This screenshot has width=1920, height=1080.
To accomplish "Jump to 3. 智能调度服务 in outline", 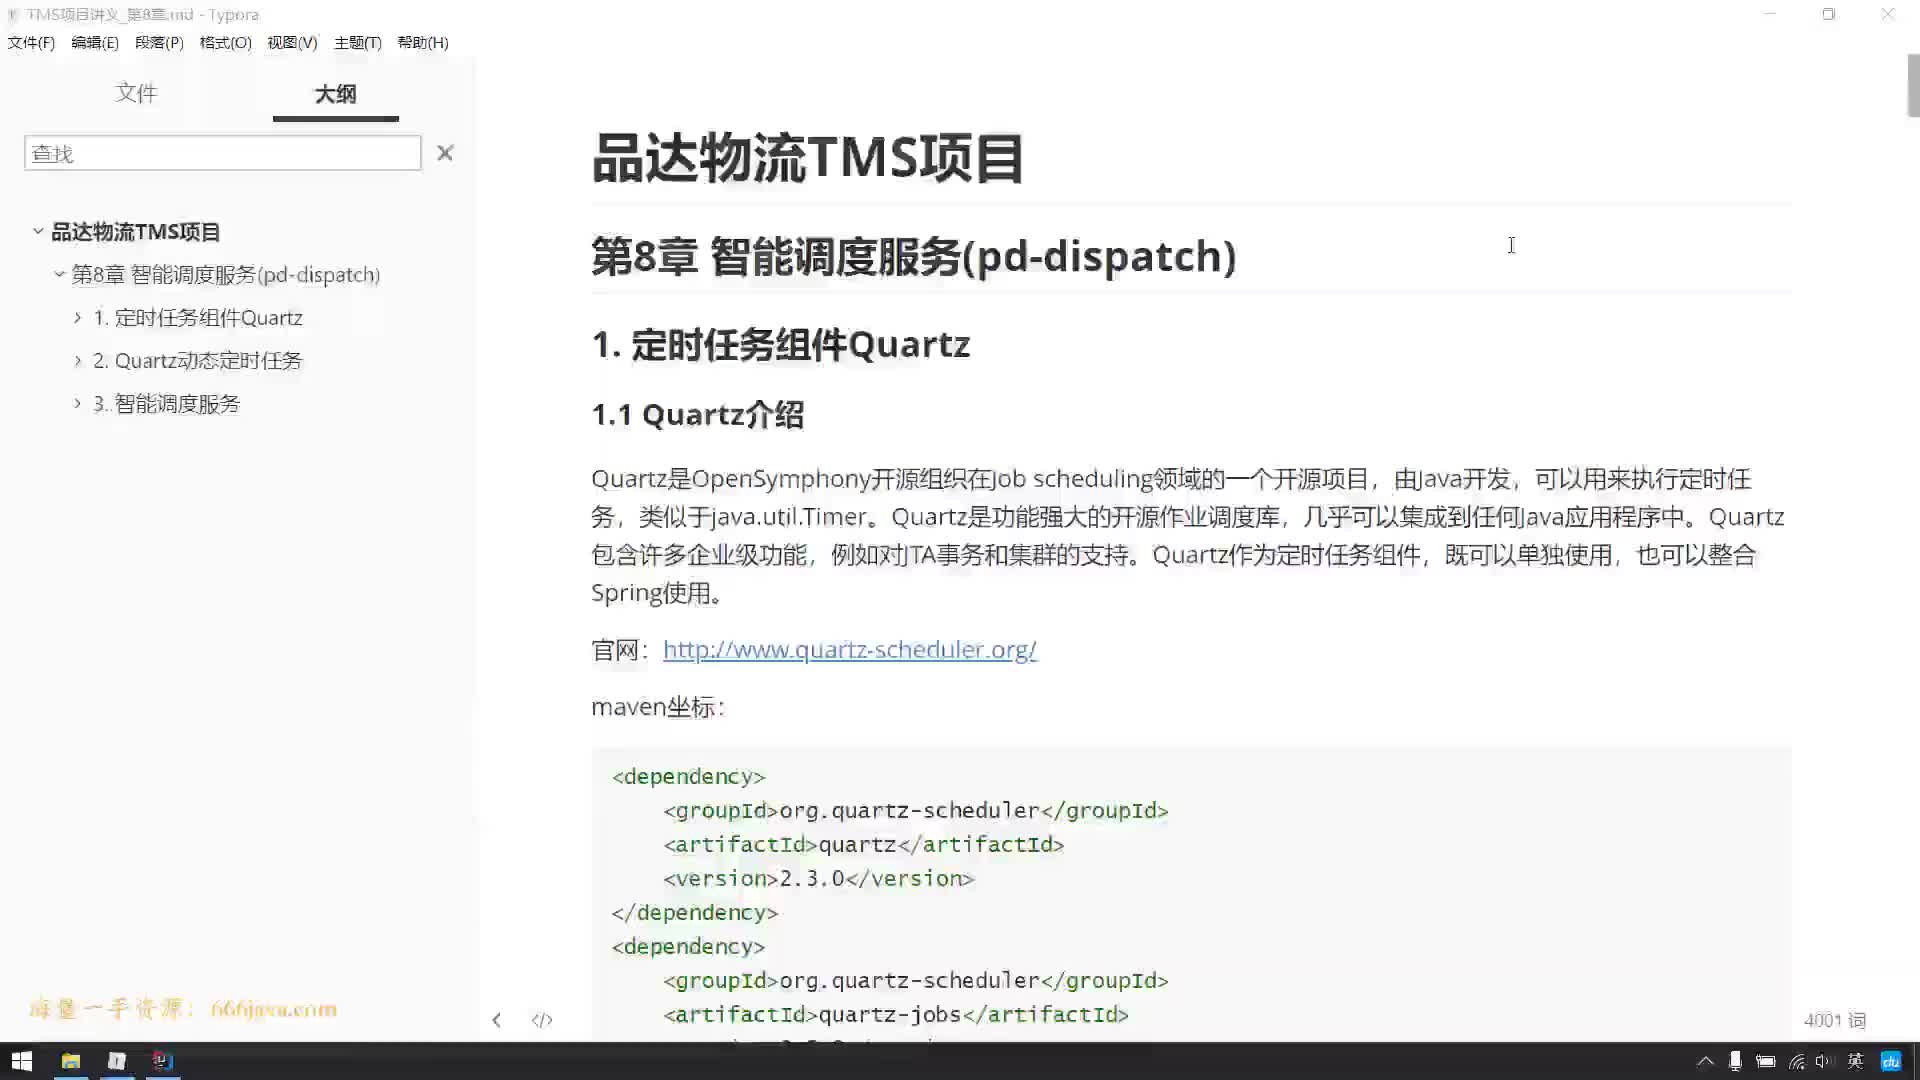I will 167,404.
